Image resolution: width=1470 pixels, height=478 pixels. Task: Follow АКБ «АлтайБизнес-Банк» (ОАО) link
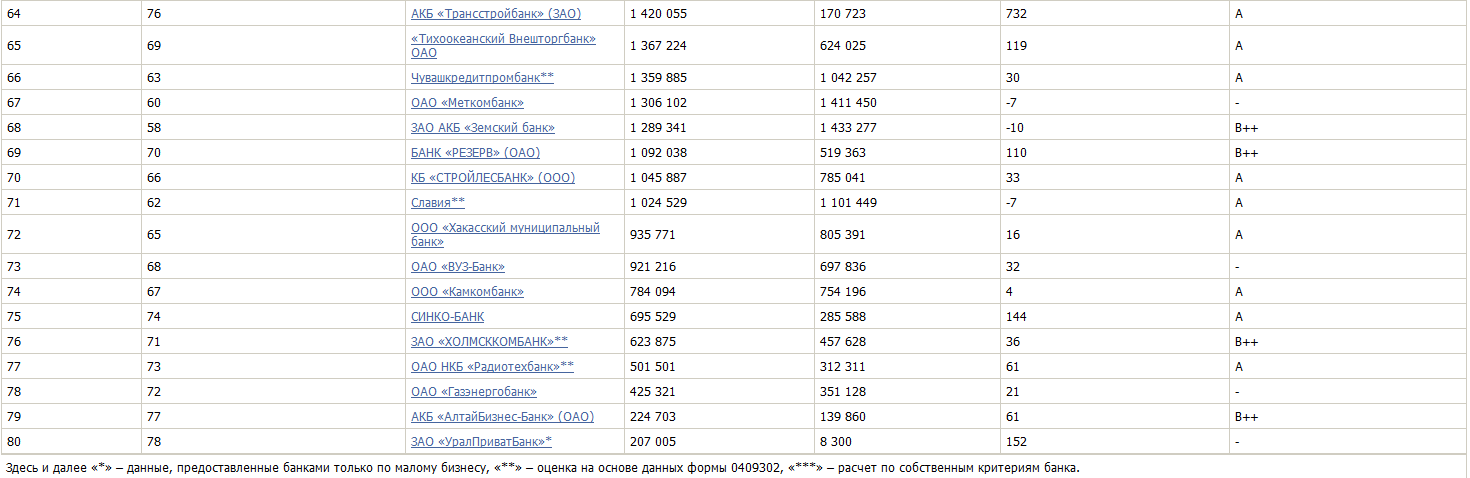point(502,417)
